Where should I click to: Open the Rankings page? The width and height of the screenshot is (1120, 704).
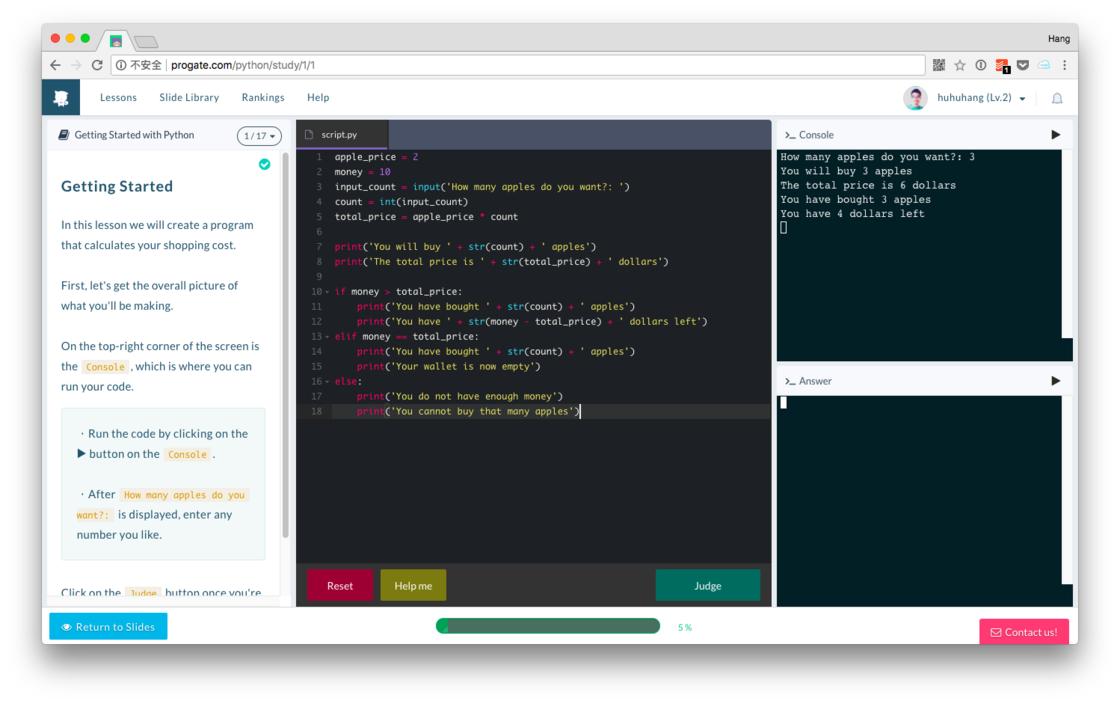pos(263,98)
